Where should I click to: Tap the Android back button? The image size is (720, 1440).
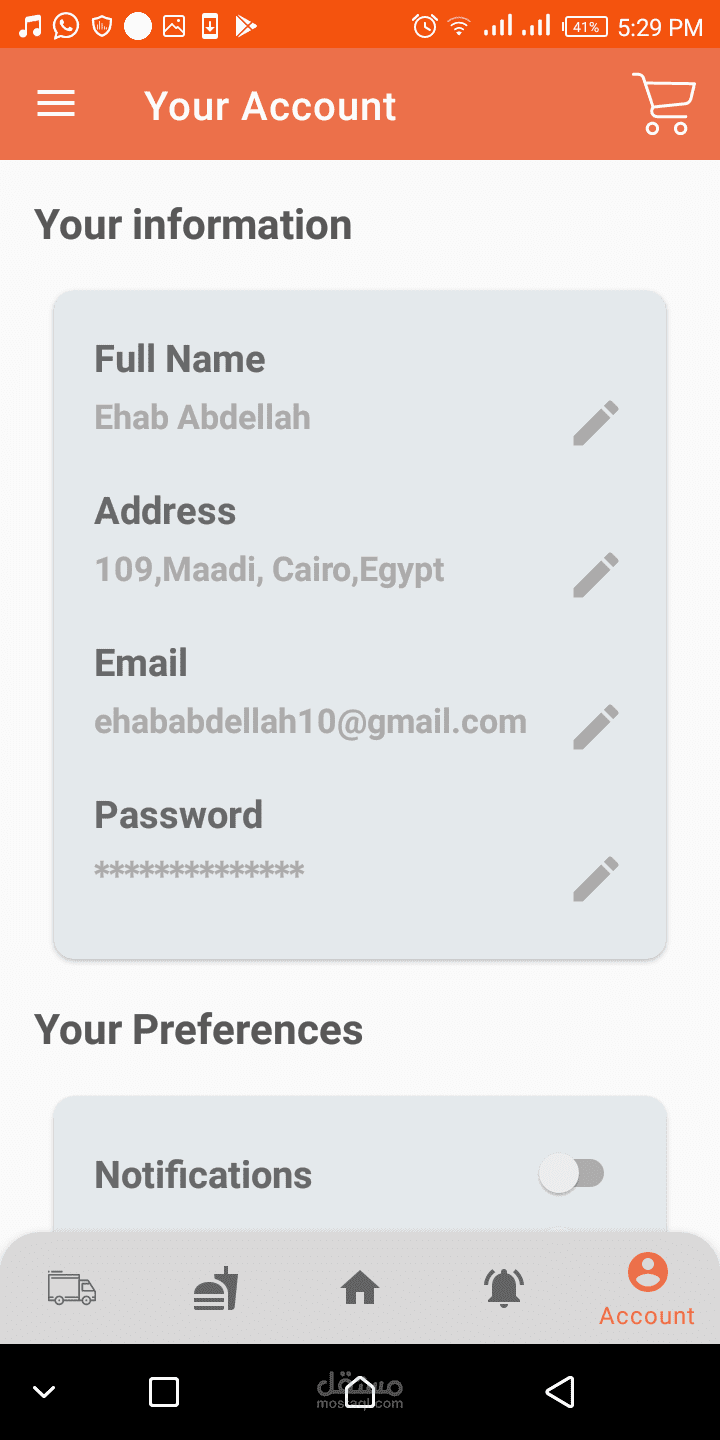click(x=560, y=1392)
